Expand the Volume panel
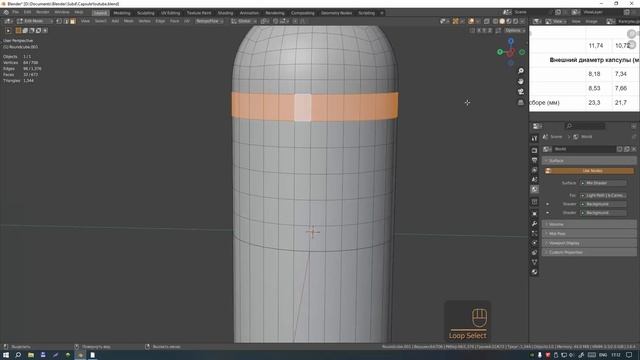Viewport: 640px width, 360px height. [589, 224]
